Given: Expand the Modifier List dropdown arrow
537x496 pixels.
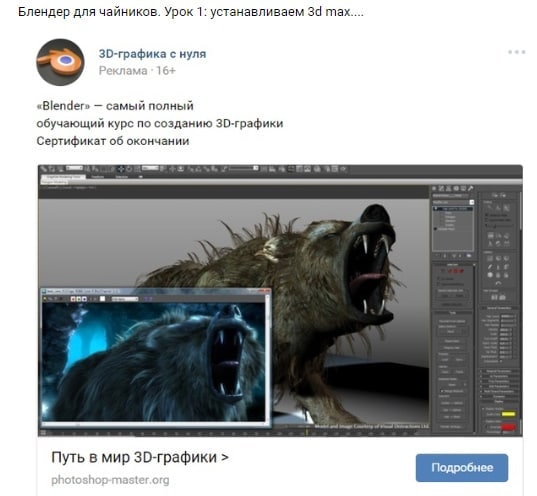Looking at the screenshot, I should (472, 202).
